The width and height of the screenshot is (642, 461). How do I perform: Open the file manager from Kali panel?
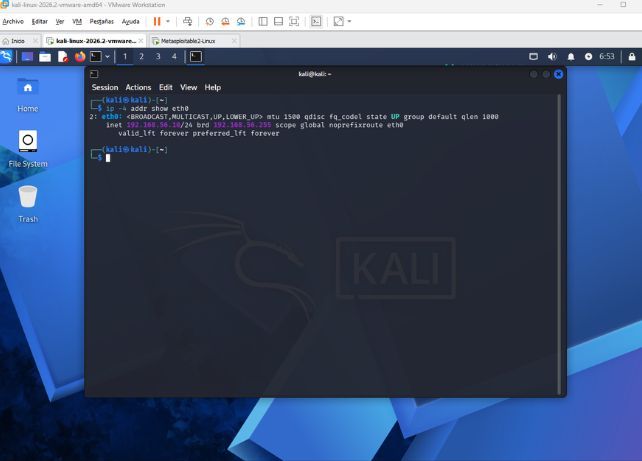tap(45, 56)
